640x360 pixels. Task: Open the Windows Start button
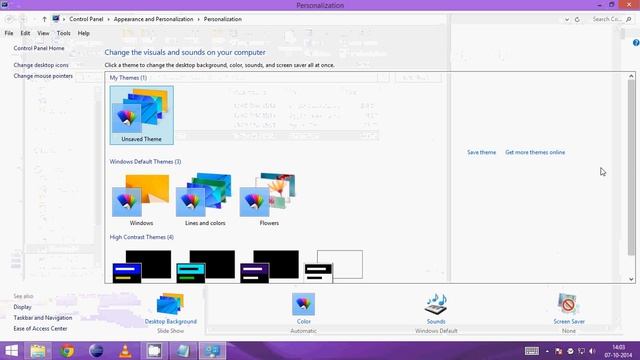coord(11,351)
